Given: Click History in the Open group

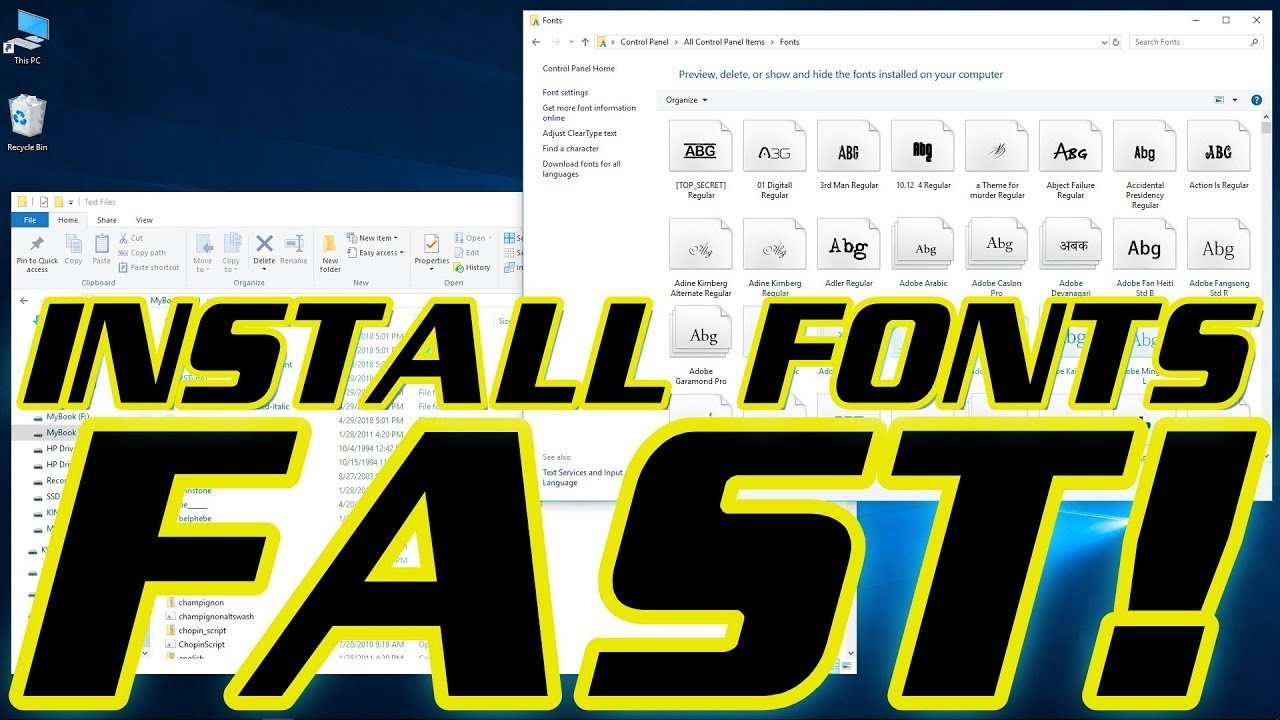Looking at the screenshot, I should [x=472, y=267].
